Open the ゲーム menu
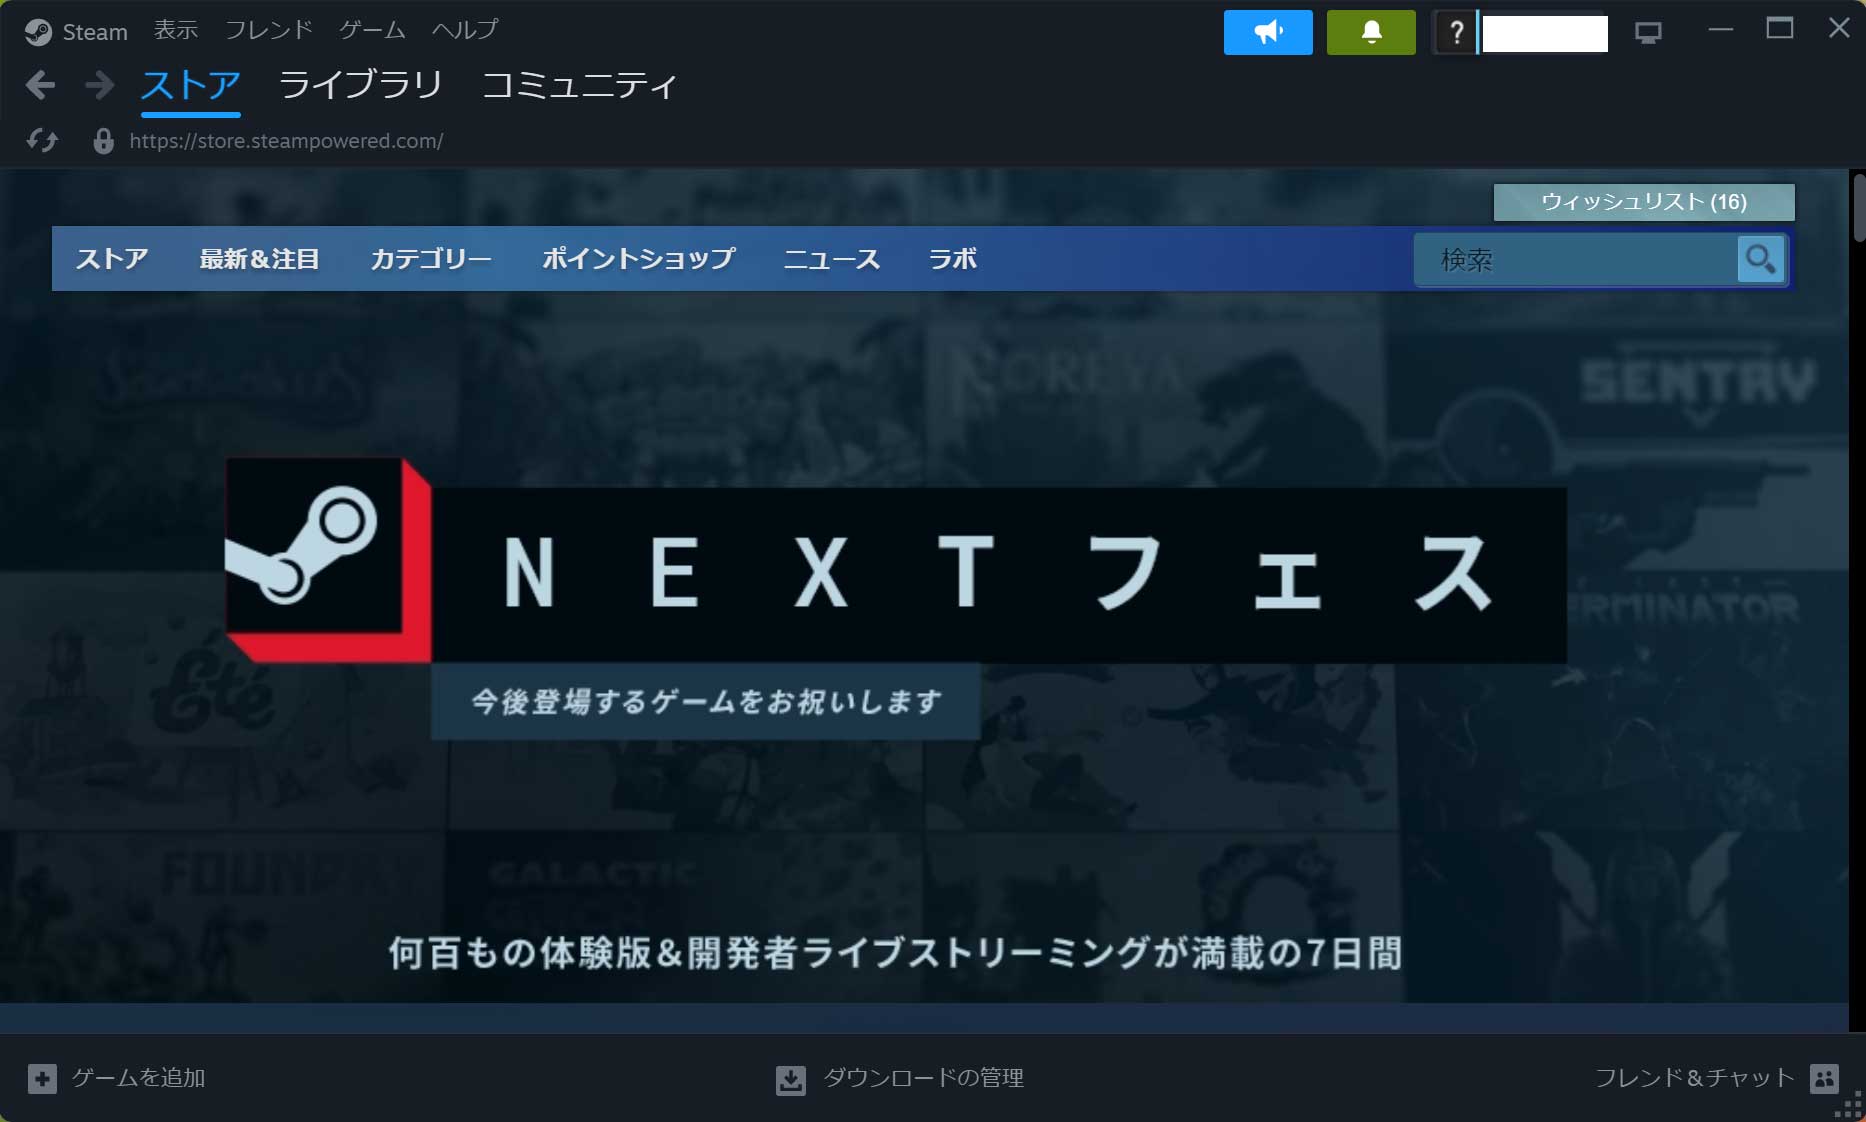The height and width of the screenshot is (1122, 1866). [x=371, y=29]
